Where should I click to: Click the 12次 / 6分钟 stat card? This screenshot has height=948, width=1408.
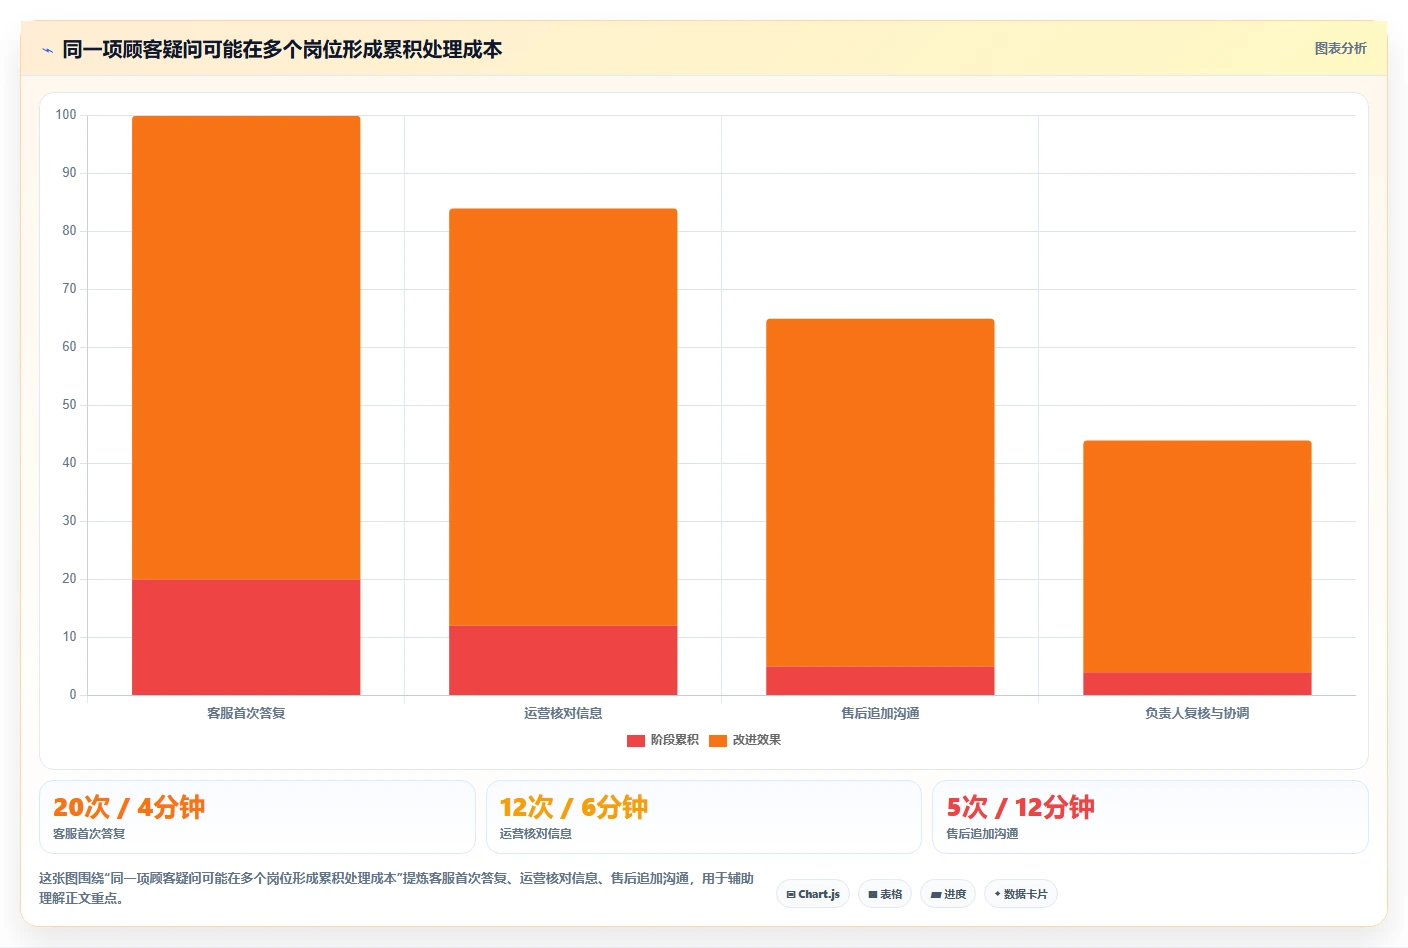(x=704, y=817)
